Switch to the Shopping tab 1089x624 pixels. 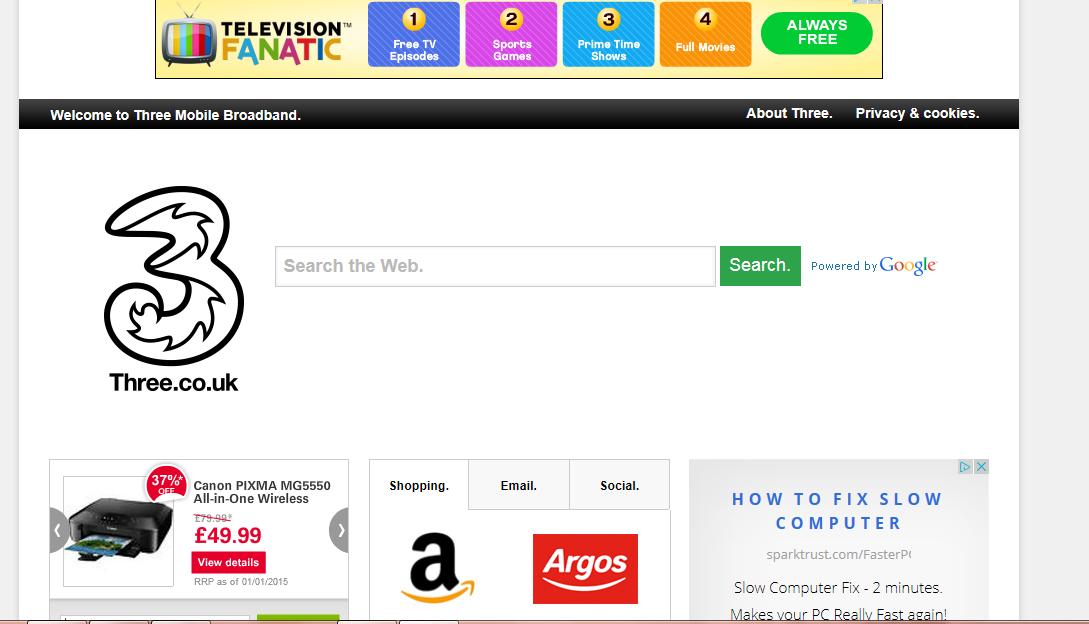point(419,486)
